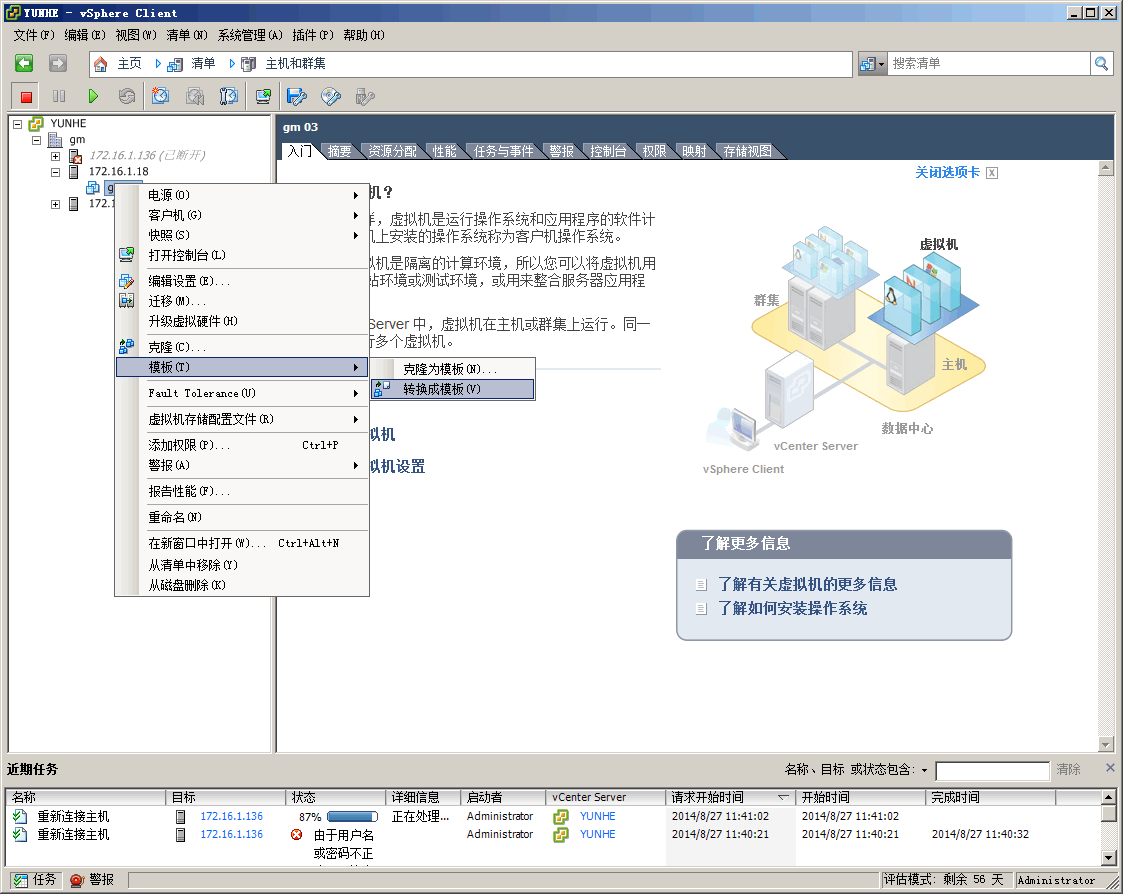Click the red power off button
The image size is (1123, 894).
27,97
